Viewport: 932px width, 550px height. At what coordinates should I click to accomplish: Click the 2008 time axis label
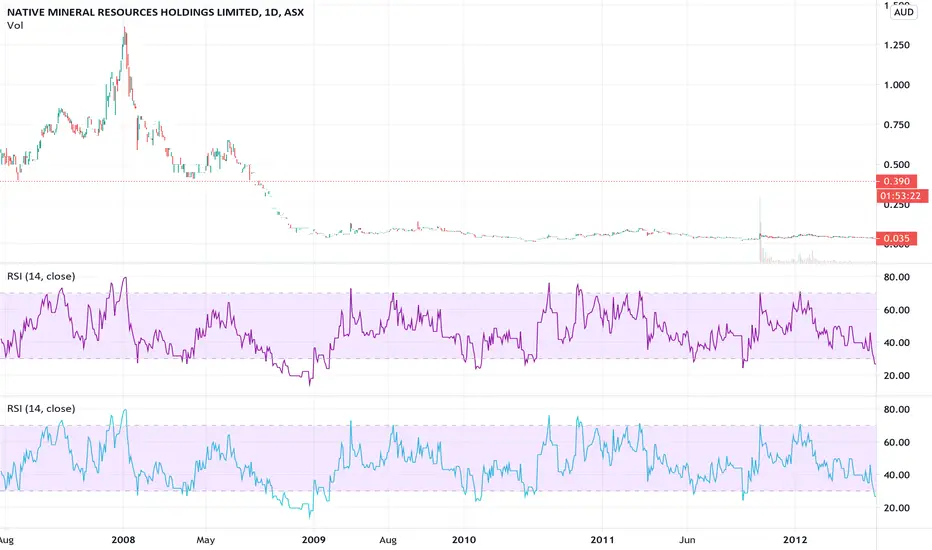pyautogui.click(x=123, y=540)
